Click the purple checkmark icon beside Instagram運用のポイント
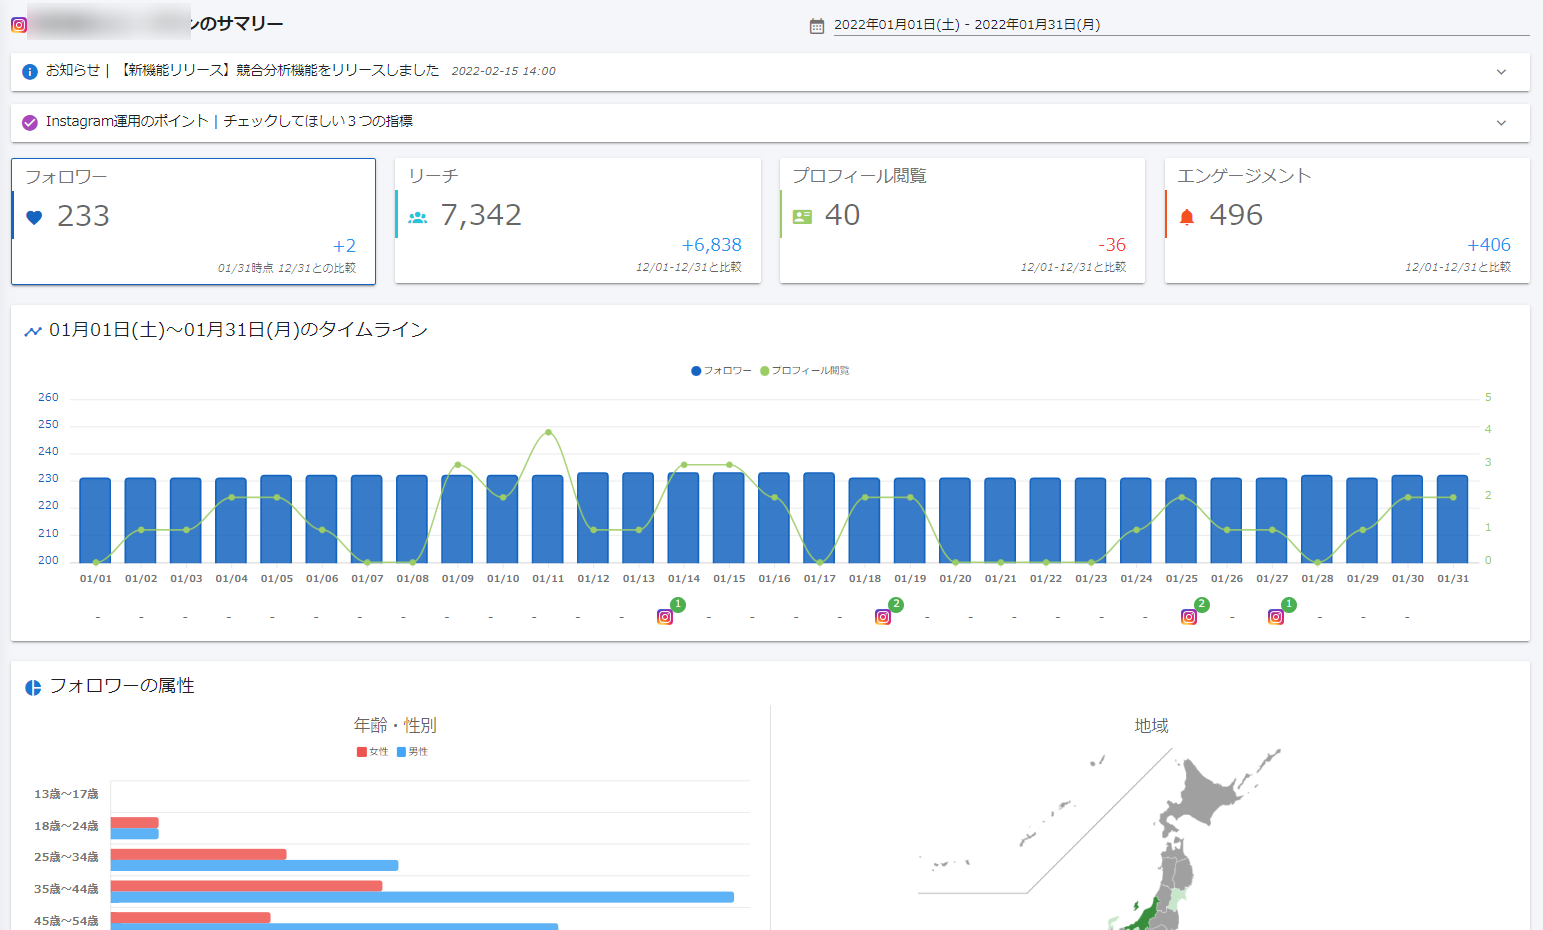Viewport: 1543px width, 930px height. click(30, 122)
